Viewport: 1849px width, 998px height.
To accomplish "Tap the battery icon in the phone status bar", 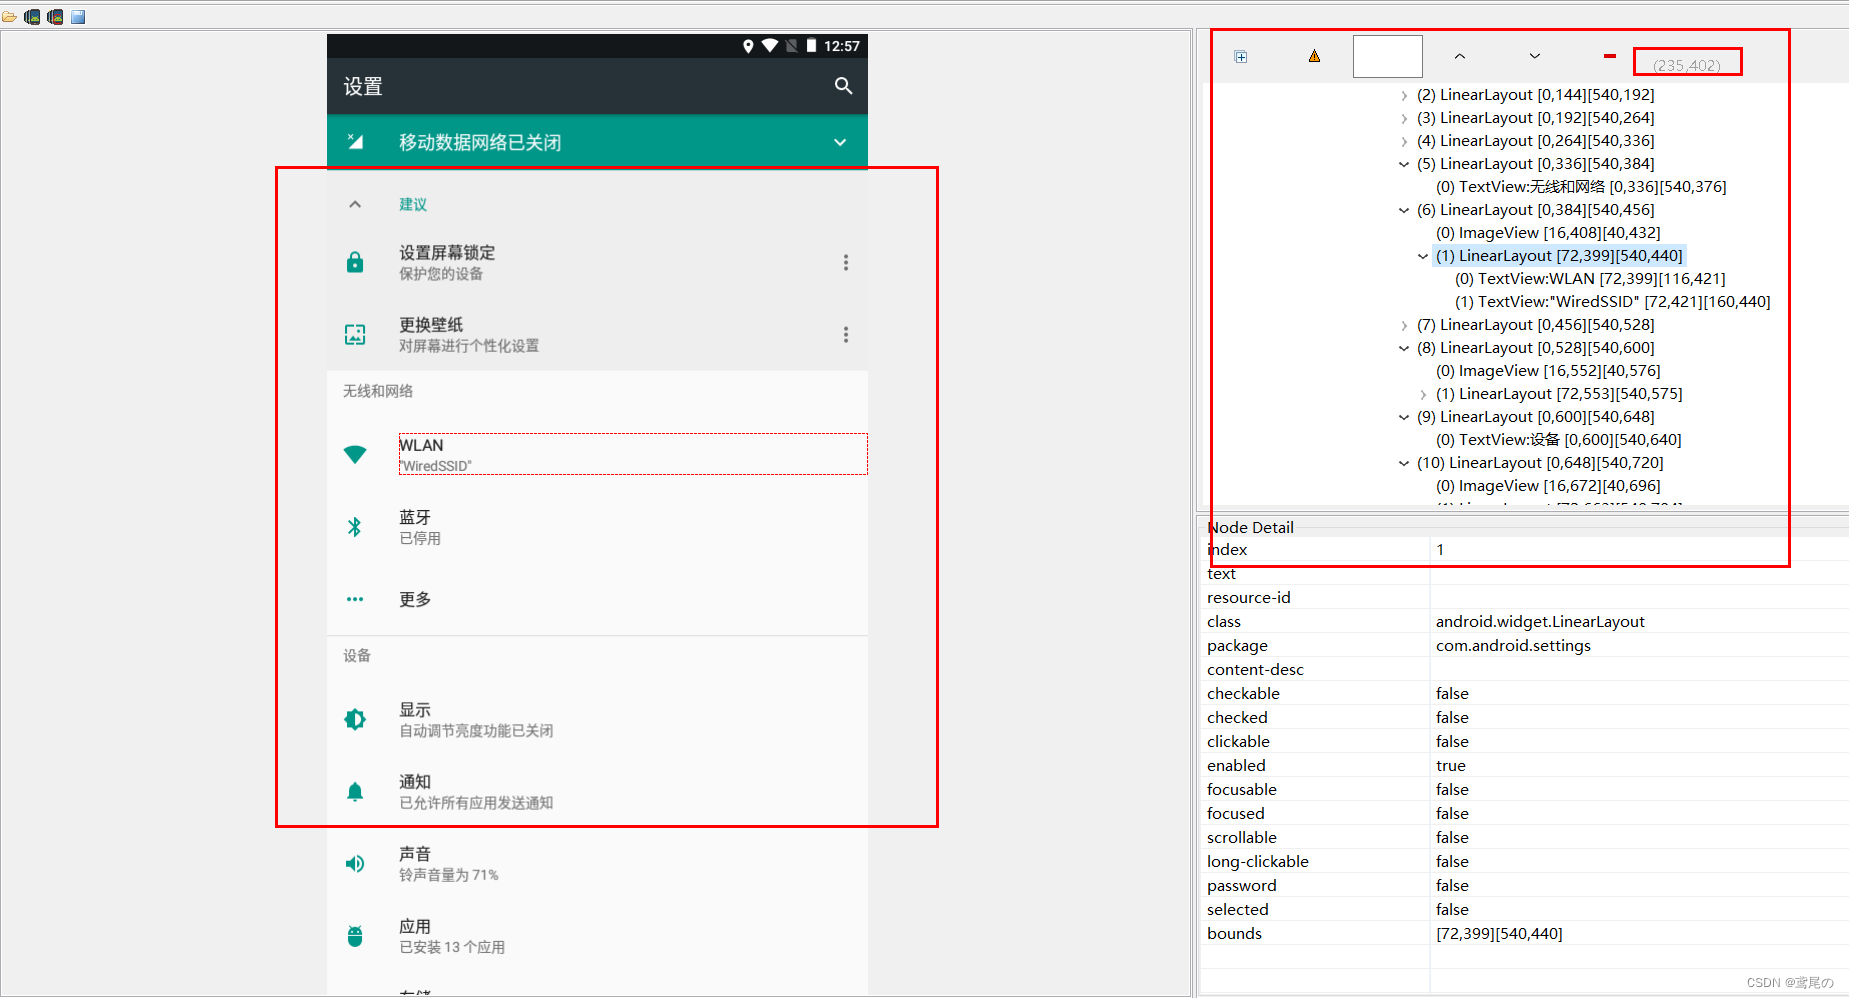I will coord(812,46).
